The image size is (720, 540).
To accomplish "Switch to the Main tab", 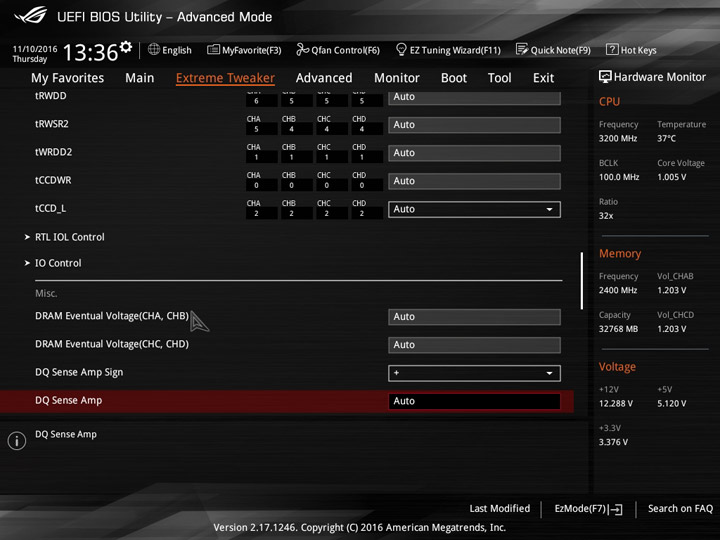I will coord(140,78).
